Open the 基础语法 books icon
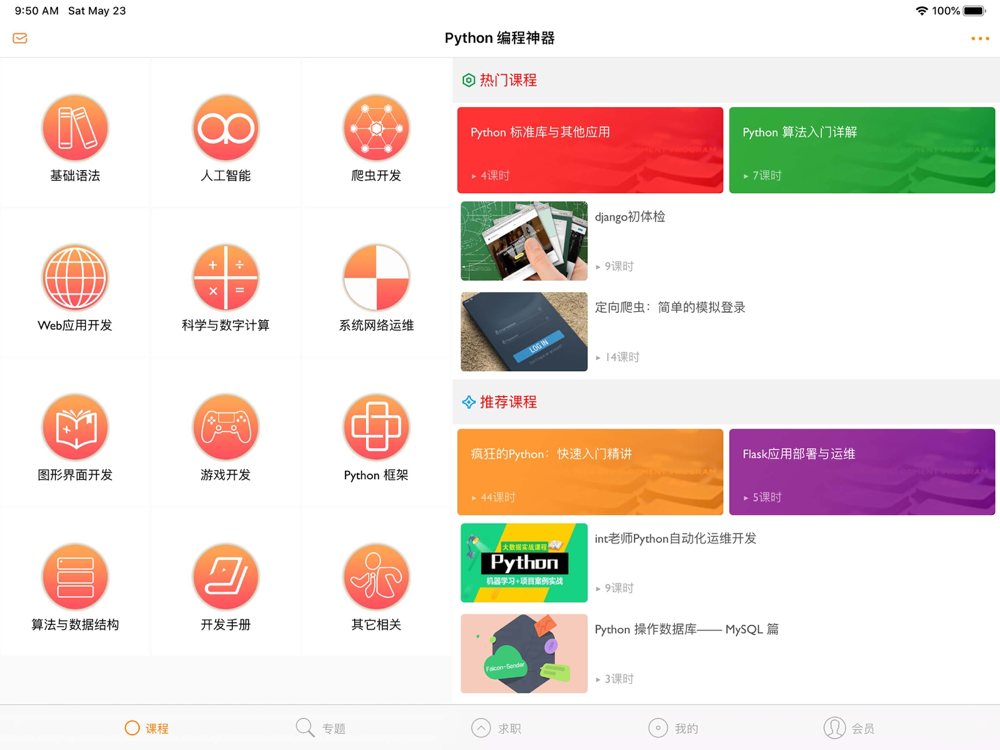1000x750 pixels. 75,128
